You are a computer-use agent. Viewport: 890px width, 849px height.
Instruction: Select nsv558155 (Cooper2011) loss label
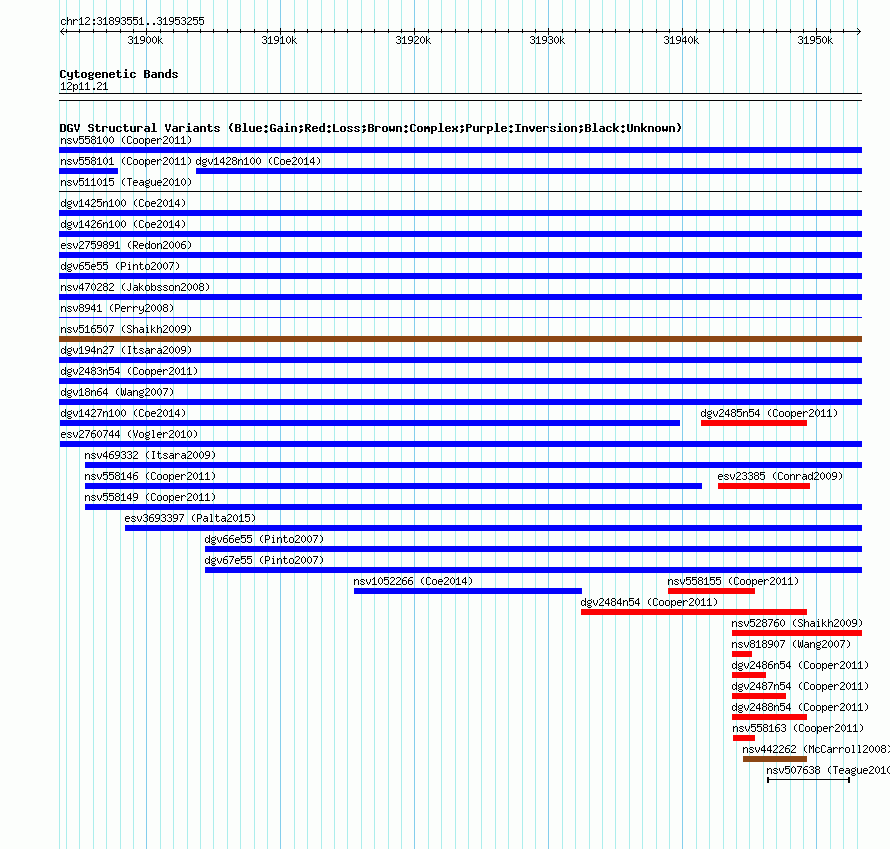(733, 581)
